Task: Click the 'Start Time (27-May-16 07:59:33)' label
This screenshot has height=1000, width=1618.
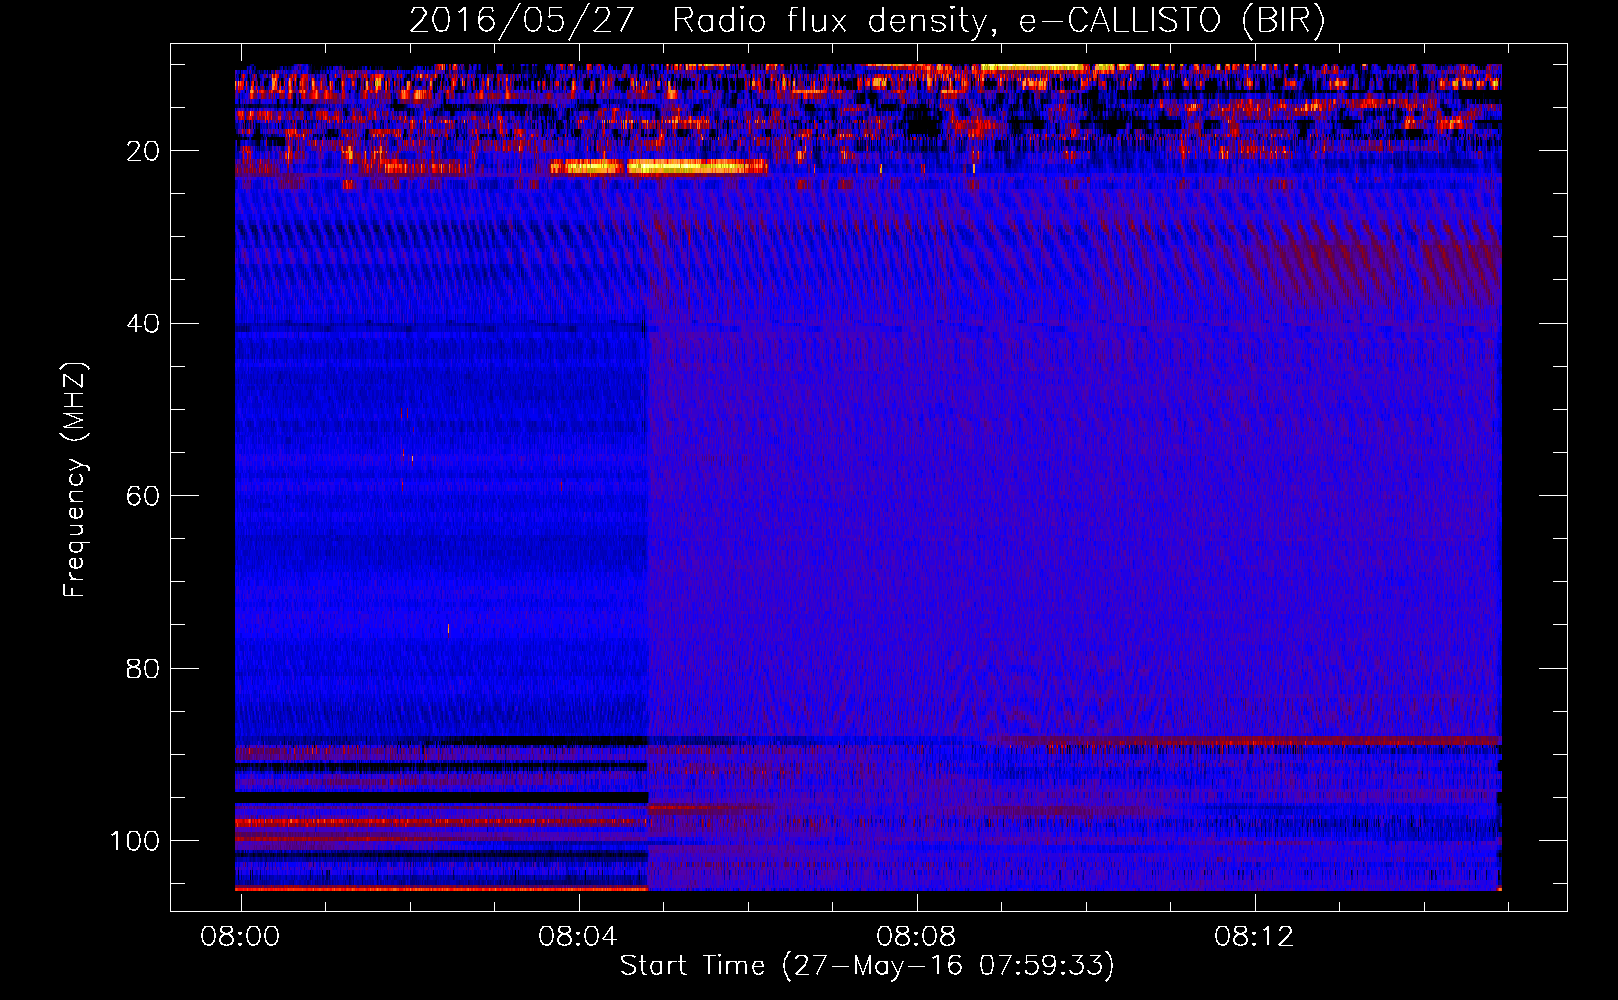Action: [867, 966]
